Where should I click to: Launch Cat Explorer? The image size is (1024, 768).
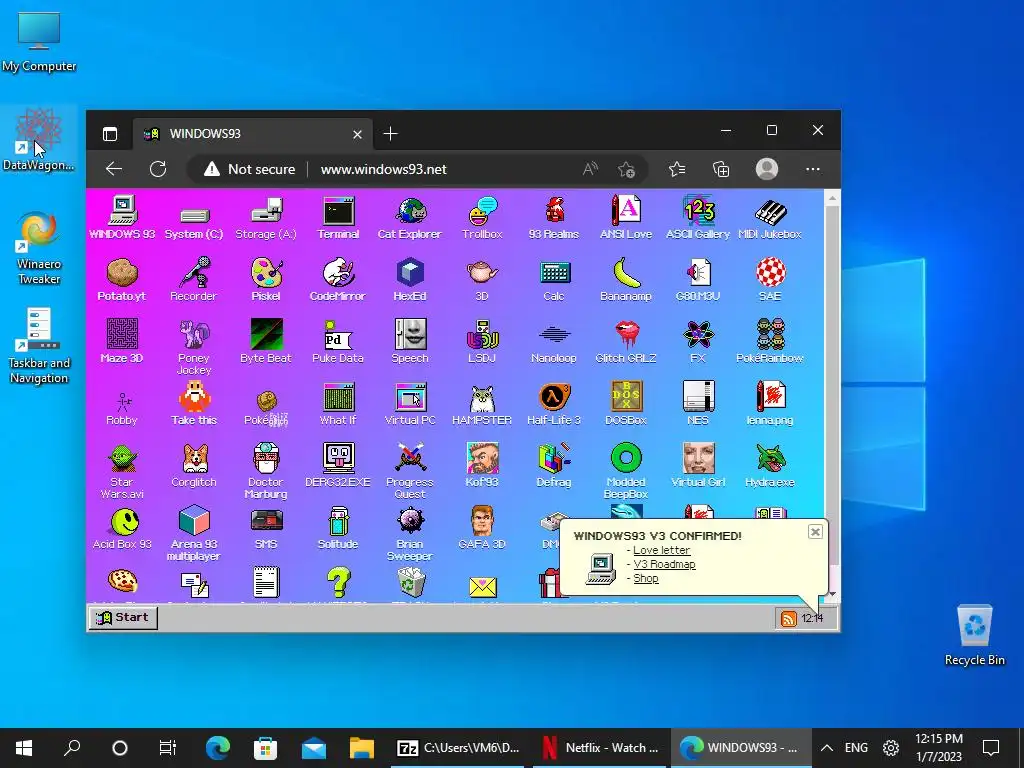pos(409,218)
